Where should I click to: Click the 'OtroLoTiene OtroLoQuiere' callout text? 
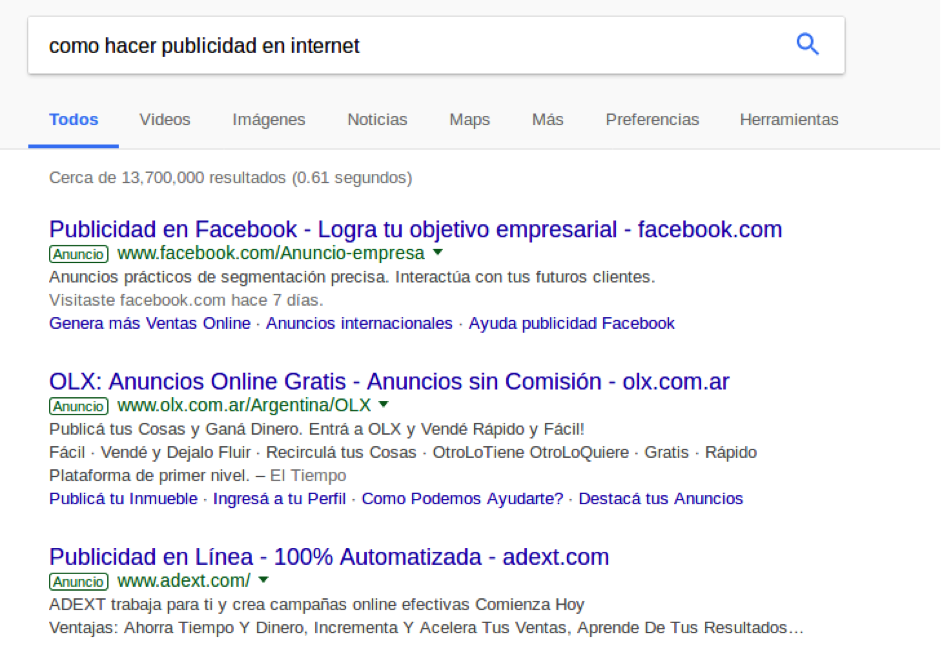click(x=531, y=452)
